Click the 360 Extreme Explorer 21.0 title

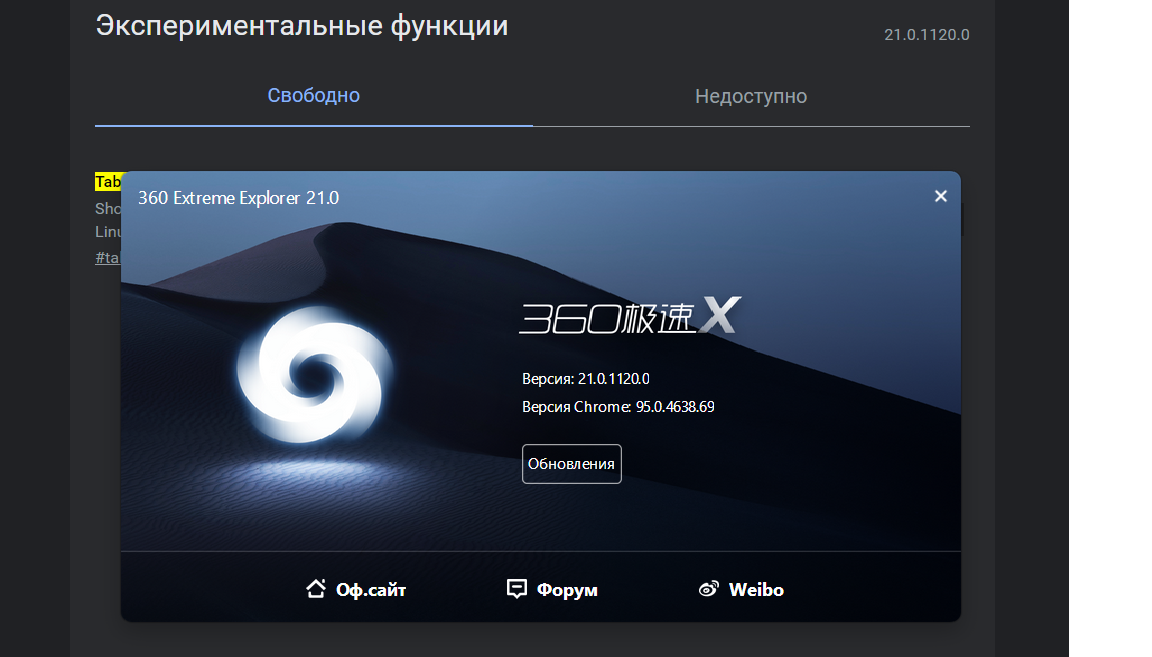[x=239, y=198]
